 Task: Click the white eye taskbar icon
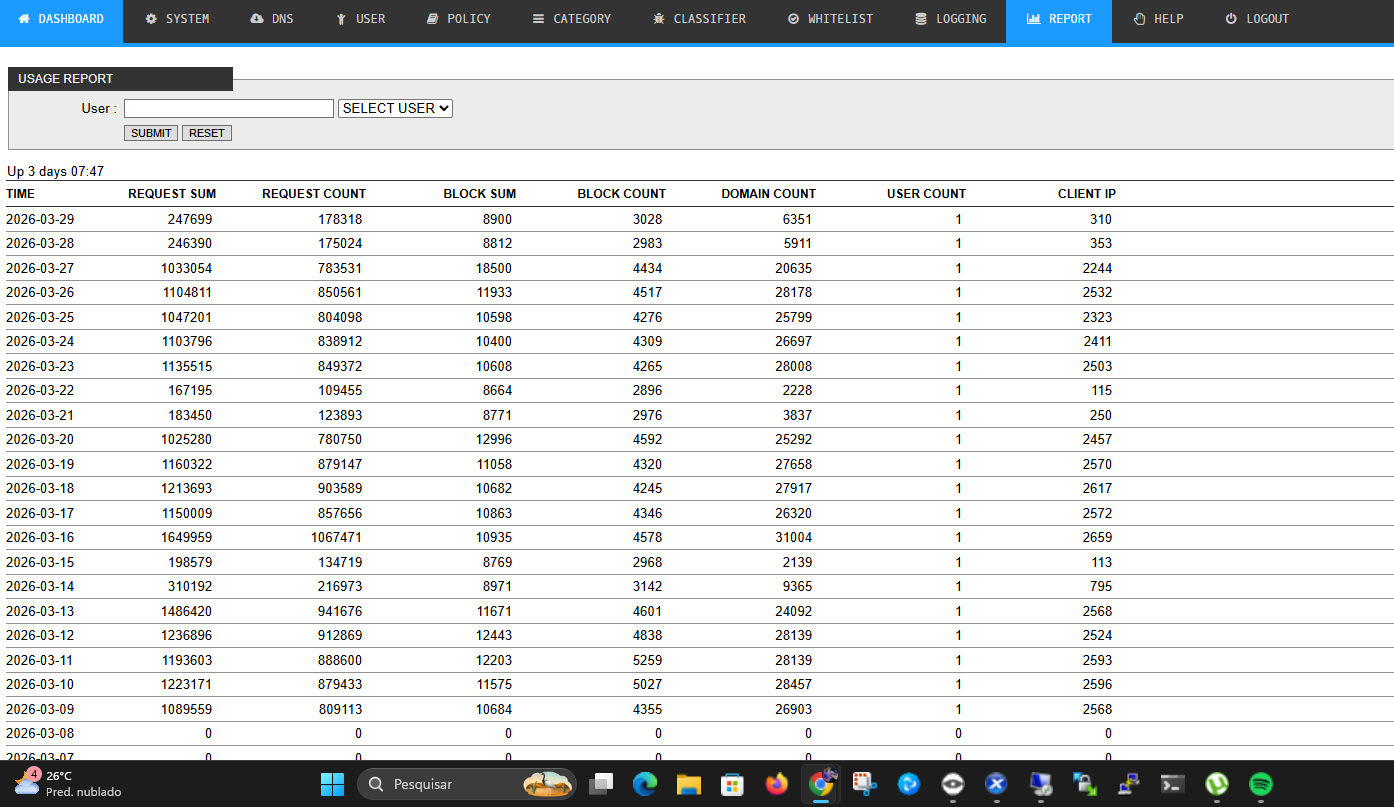pyautogui.click(x=952, y=784)
